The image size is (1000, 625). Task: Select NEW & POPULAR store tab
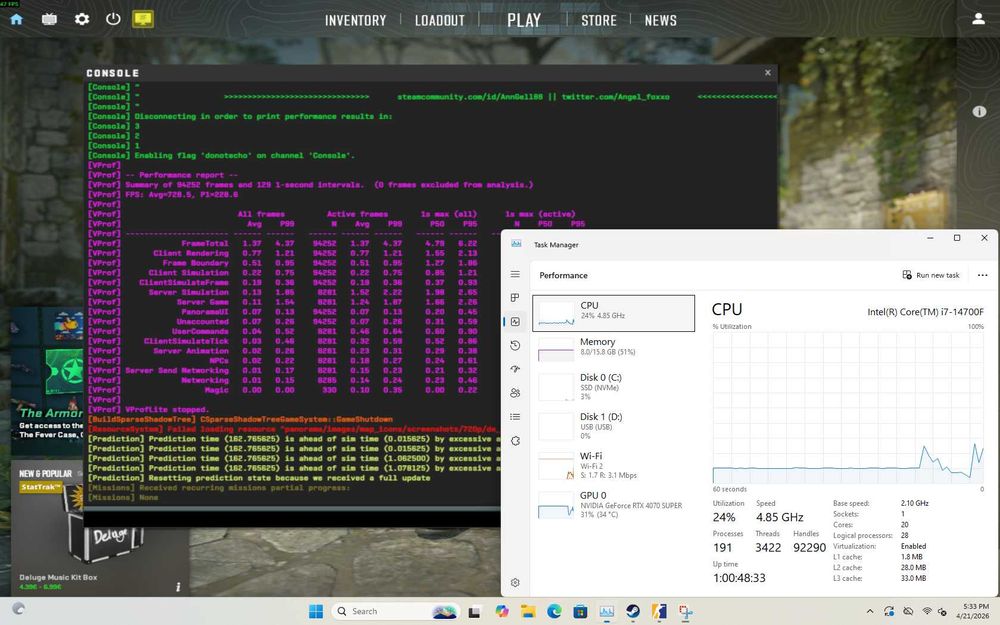(x=45, y=473)
